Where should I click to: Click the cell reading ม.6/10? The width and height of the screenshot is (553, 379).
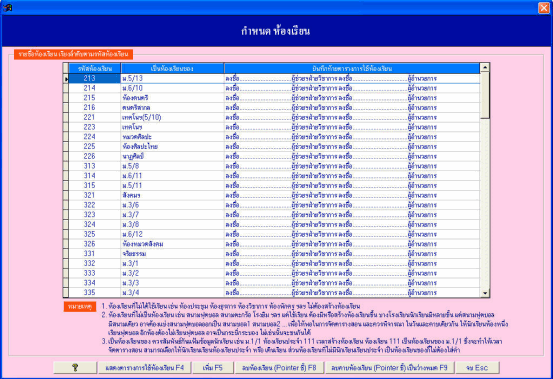(172, 88)
